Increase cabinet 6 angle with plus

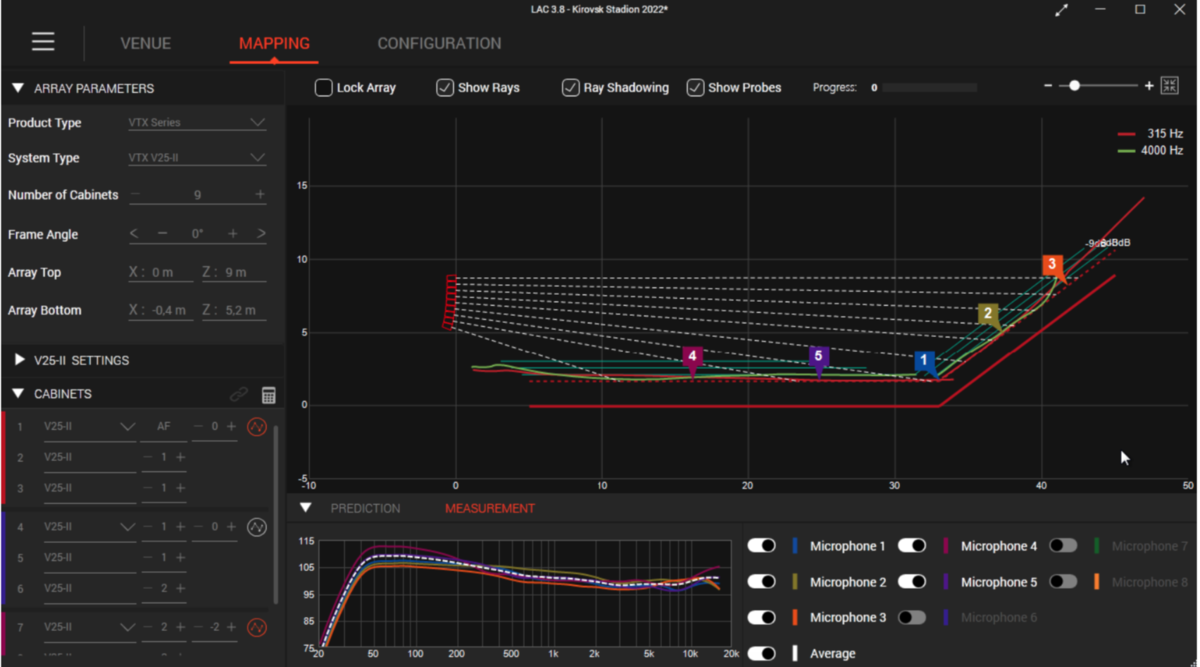coord(180,588)
